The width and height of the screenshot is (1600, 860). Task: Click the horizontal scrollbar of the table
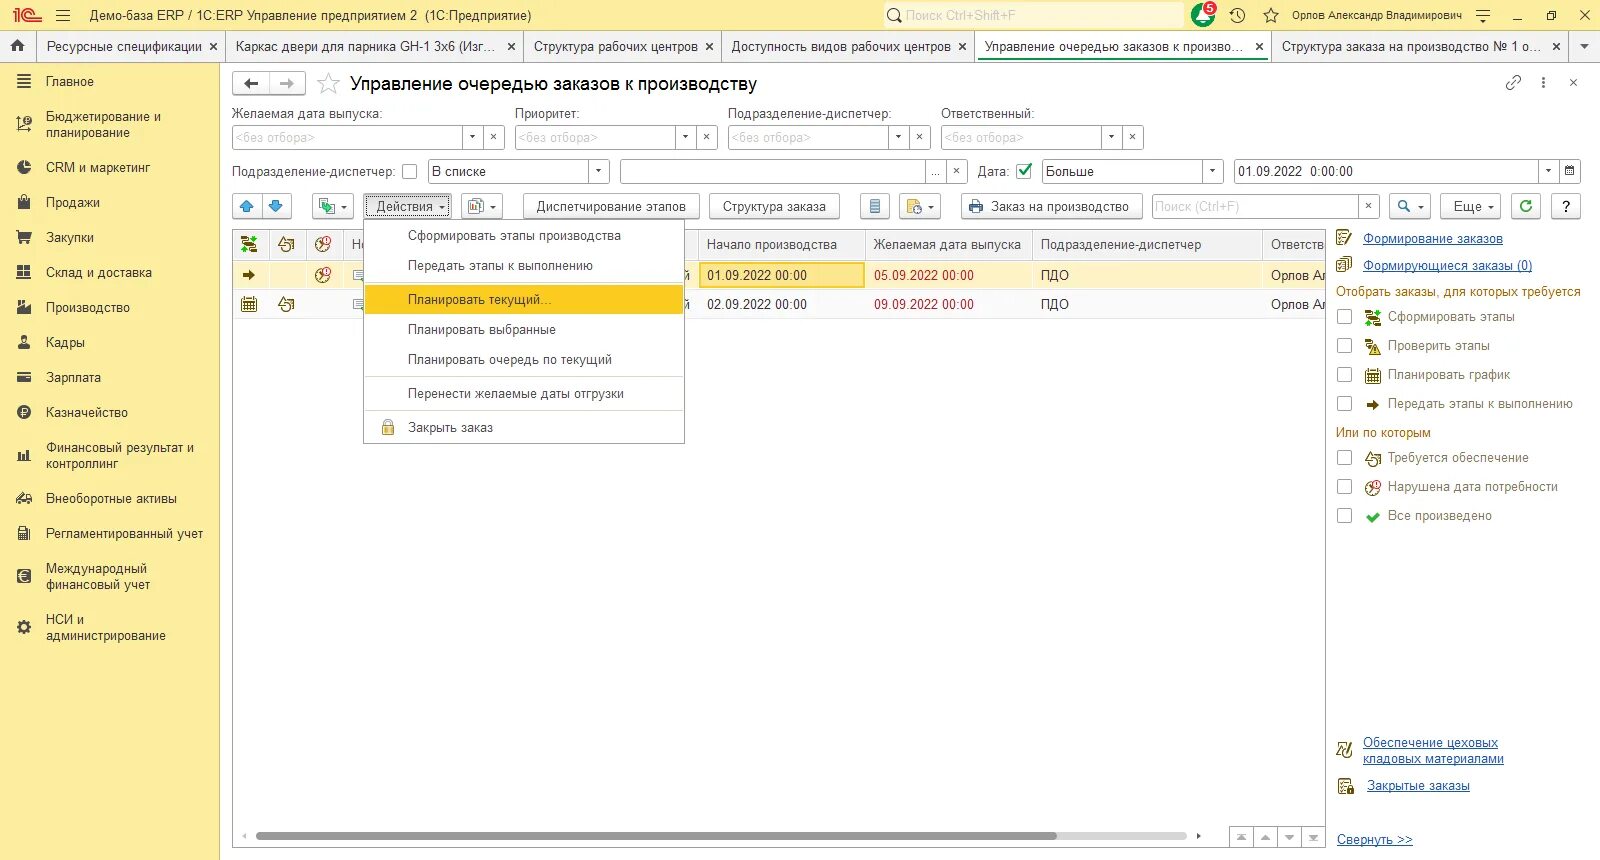(x=656, y=836)
